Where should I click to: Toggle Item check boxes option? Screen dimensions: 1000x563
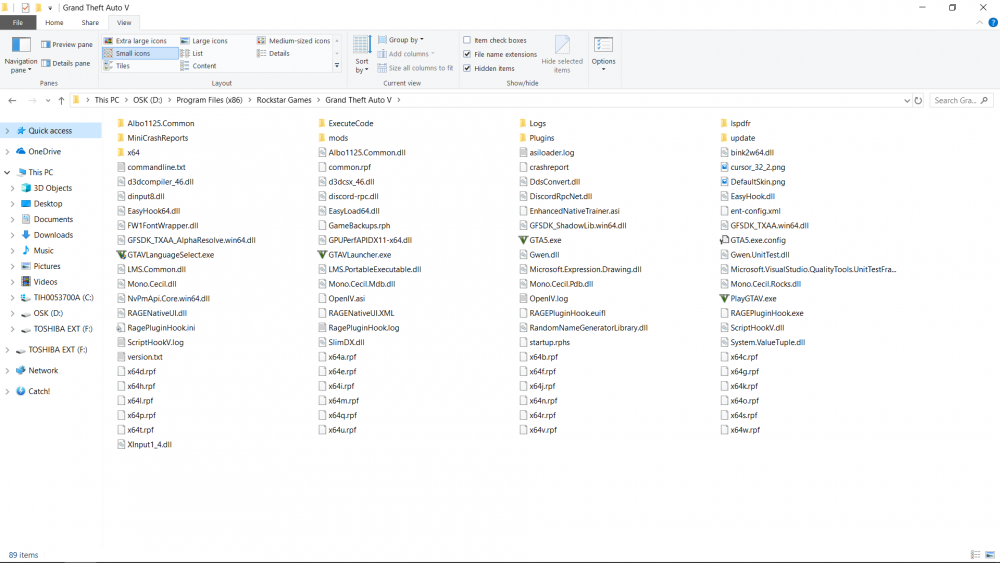point(467,40)
